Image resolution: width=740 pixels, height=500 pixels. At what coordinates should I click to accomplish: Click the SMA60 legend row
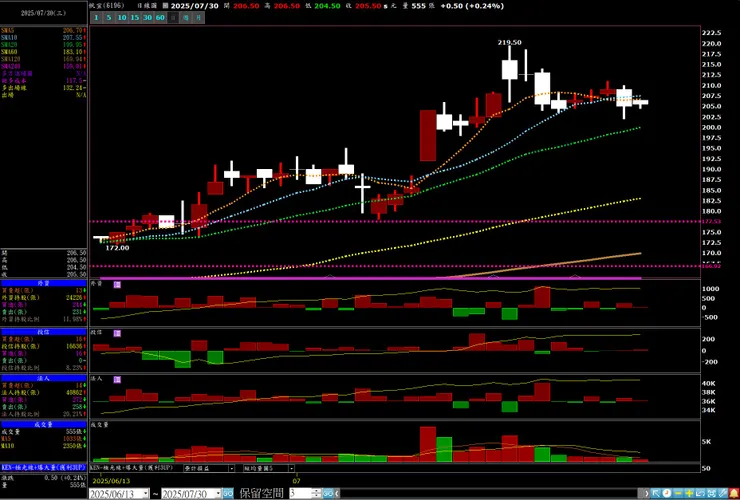43,52
